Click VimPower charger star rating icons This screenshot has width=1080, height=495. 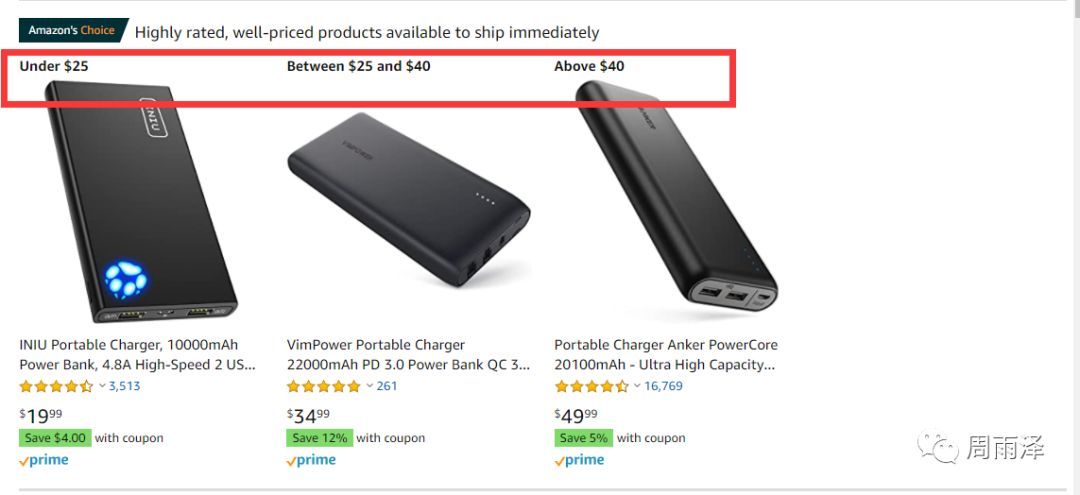pyautogui.click(x=323, y=387)
